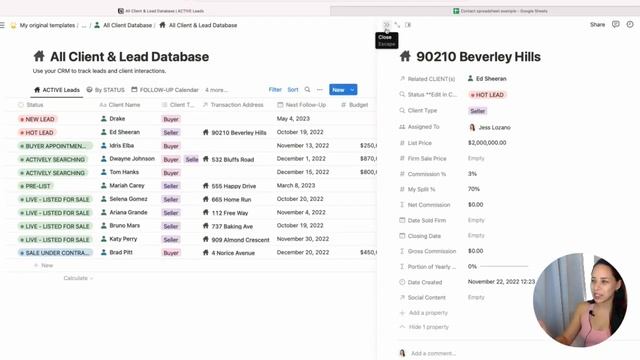This screenshot has height=360, width=640.
Task: Click Jess Lozano in Assigned To
Action: (490, 127)
